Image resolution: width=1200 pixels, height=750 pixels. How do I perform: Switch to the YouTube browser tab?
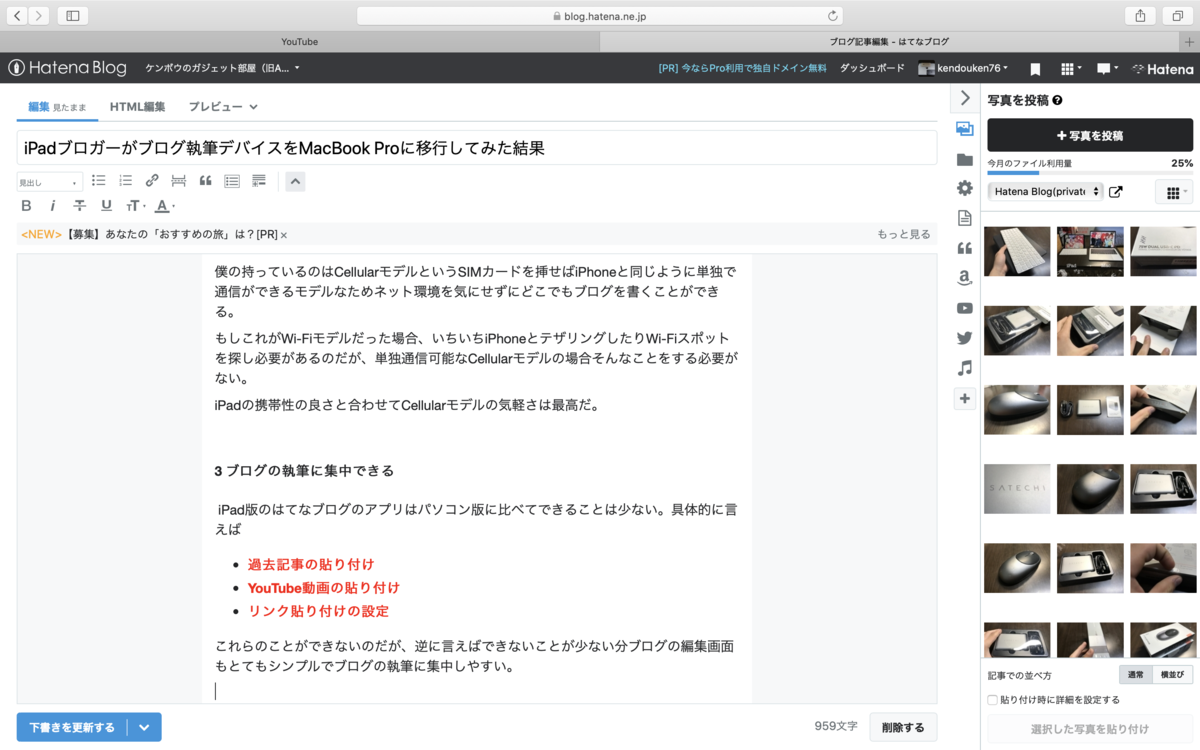(x=299, y=41)
